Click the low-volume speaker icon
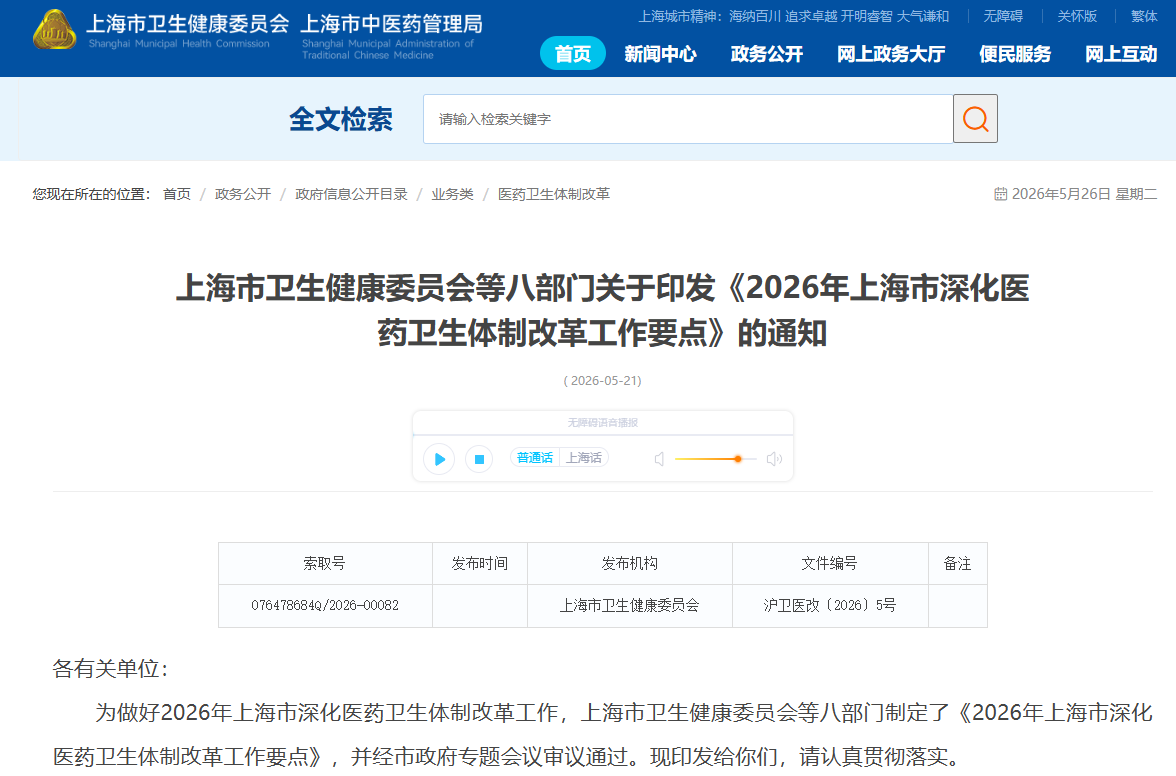The height and width of the screenshot is (776, 1176). coord(659,459)
